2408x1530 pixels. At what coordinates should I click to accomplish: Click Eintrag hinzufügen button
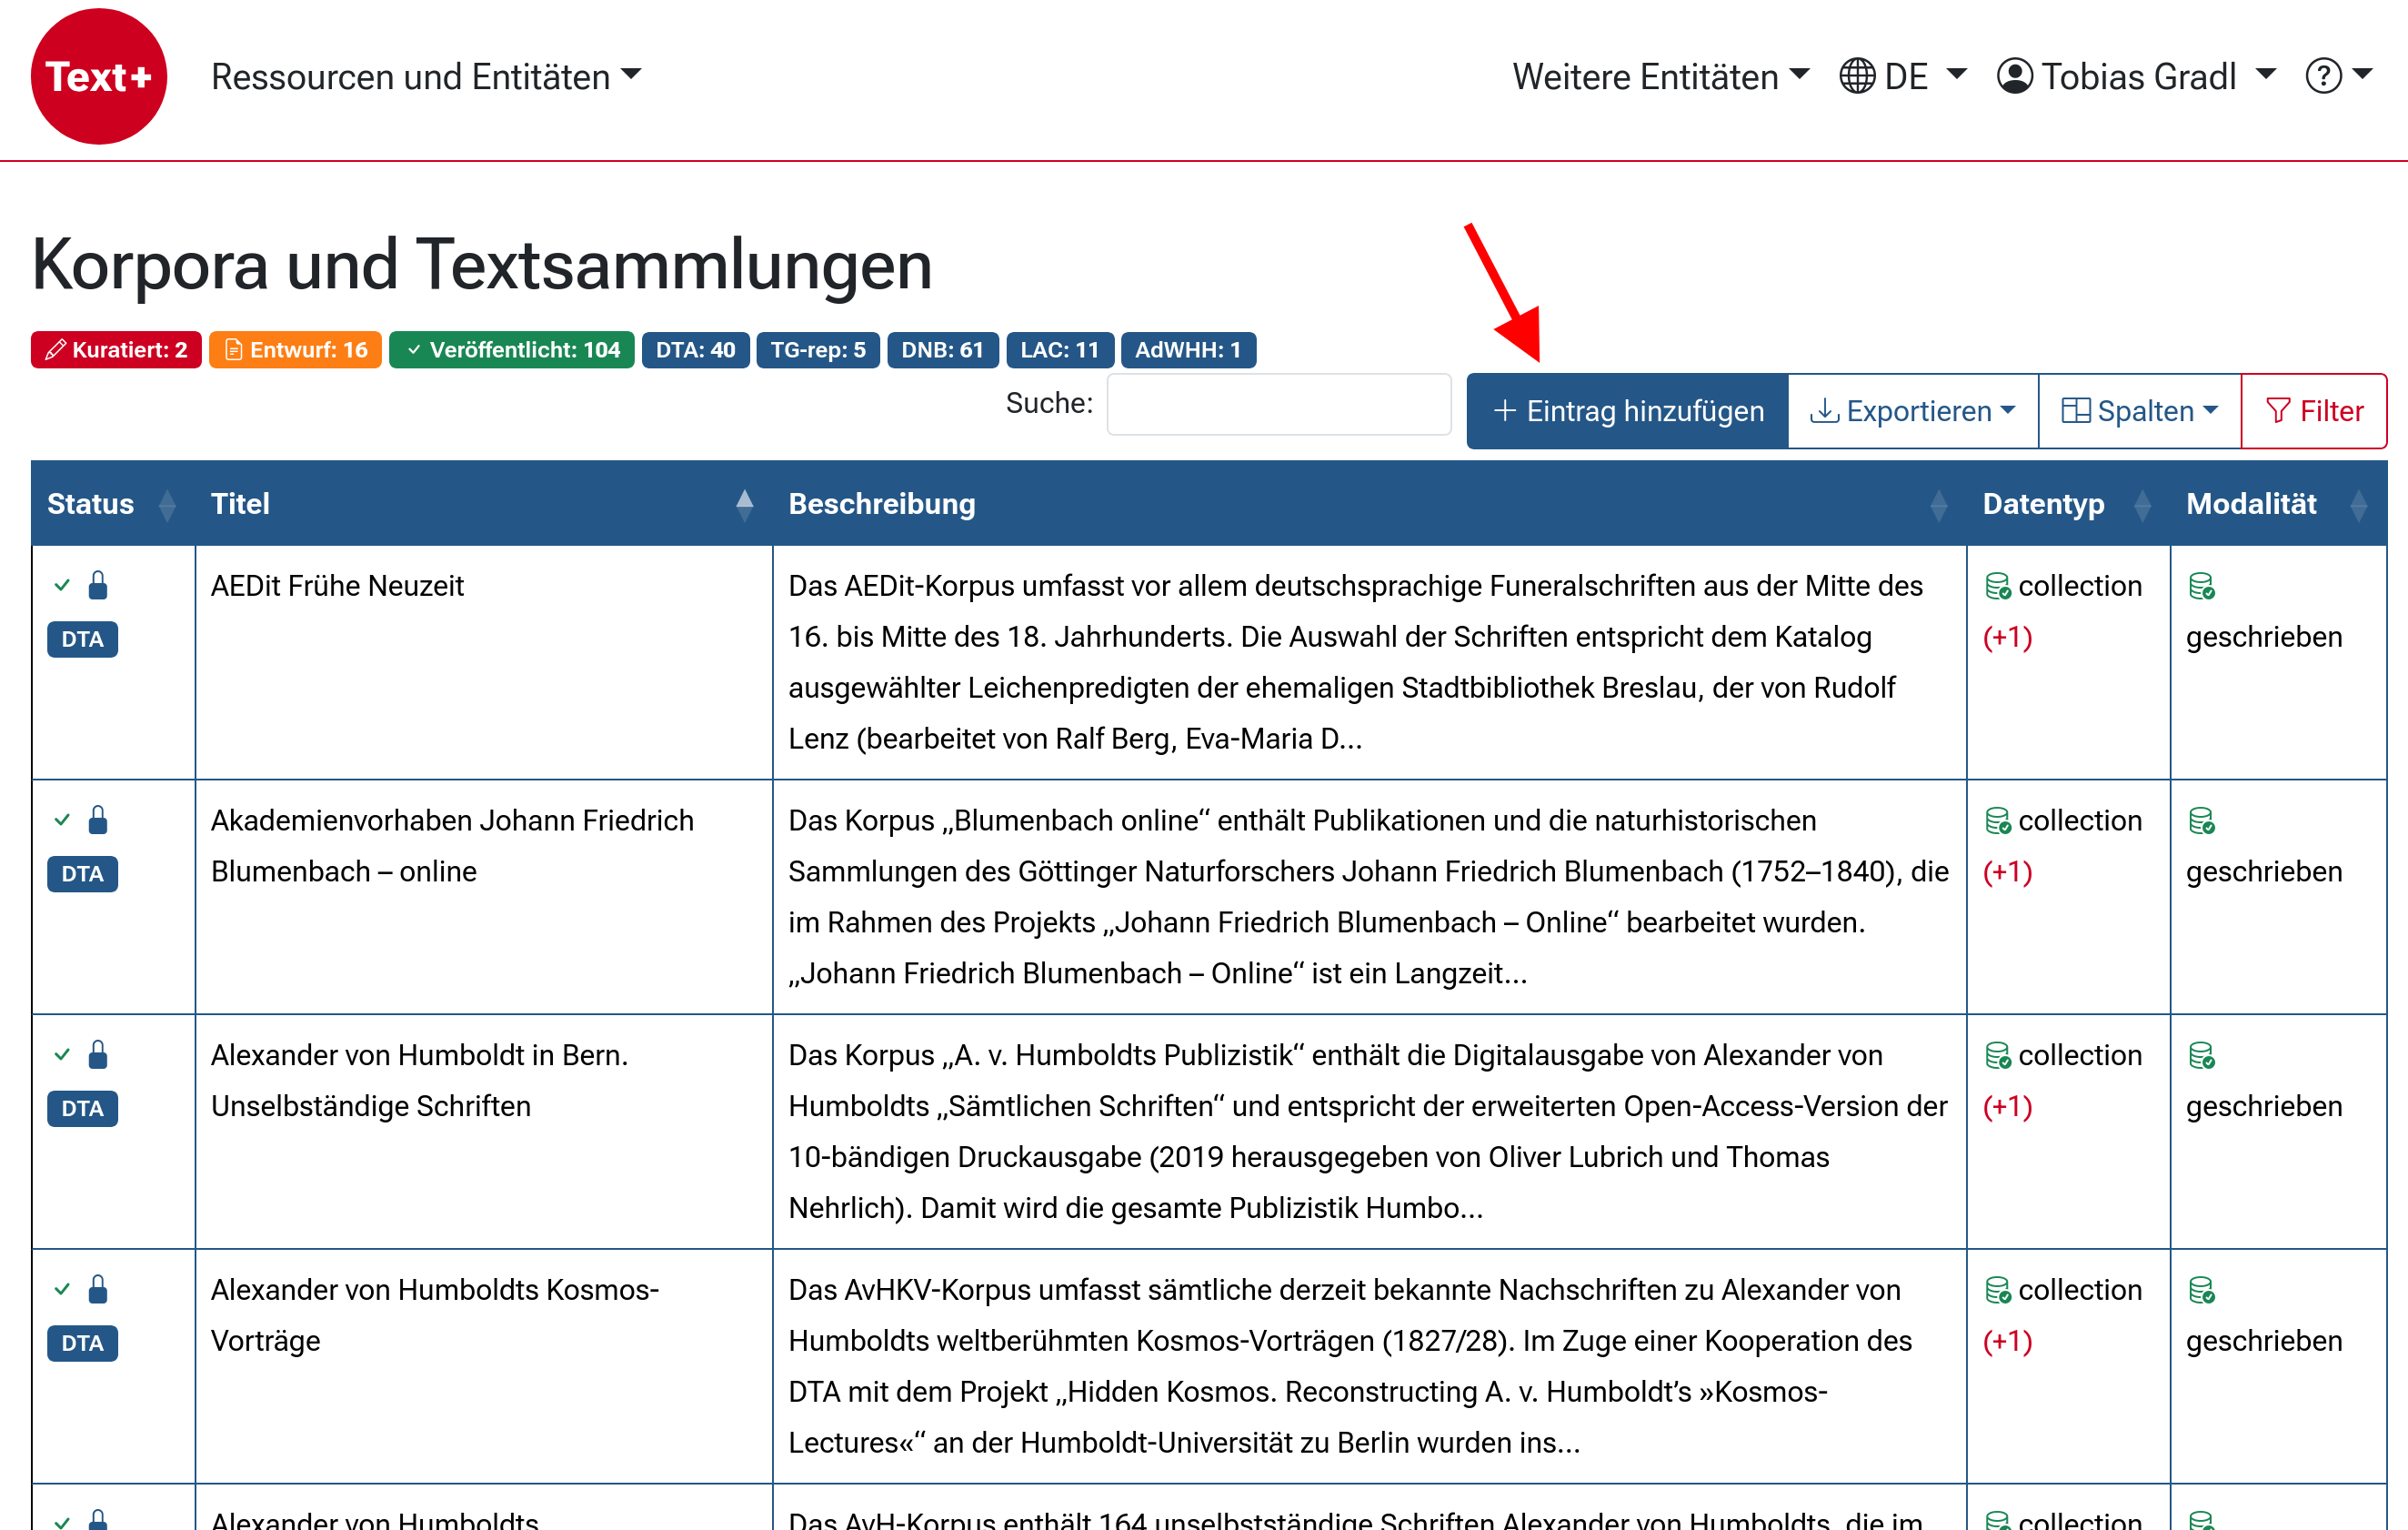pyautogui.click(x=1627, y=411)
